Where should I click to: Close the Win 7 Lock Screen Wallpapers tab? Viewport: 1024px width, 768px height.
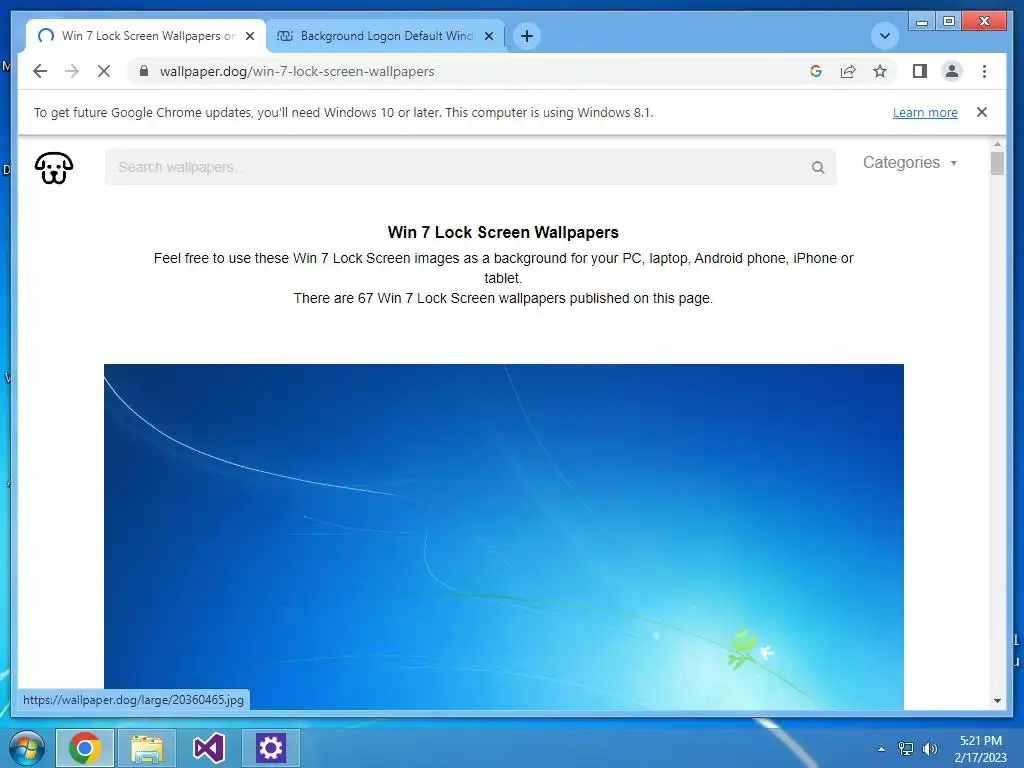click(x=249, y=37)
